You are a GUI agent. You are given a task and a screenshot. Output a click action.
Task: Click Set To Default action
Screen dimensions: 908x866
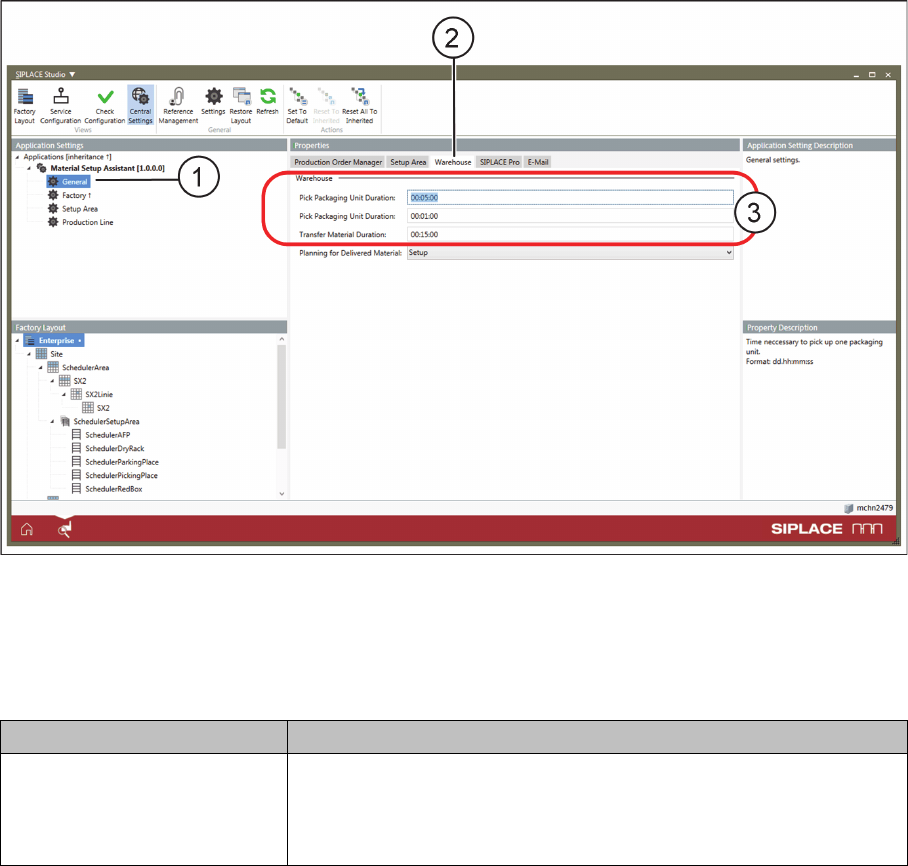click(297, 106)
